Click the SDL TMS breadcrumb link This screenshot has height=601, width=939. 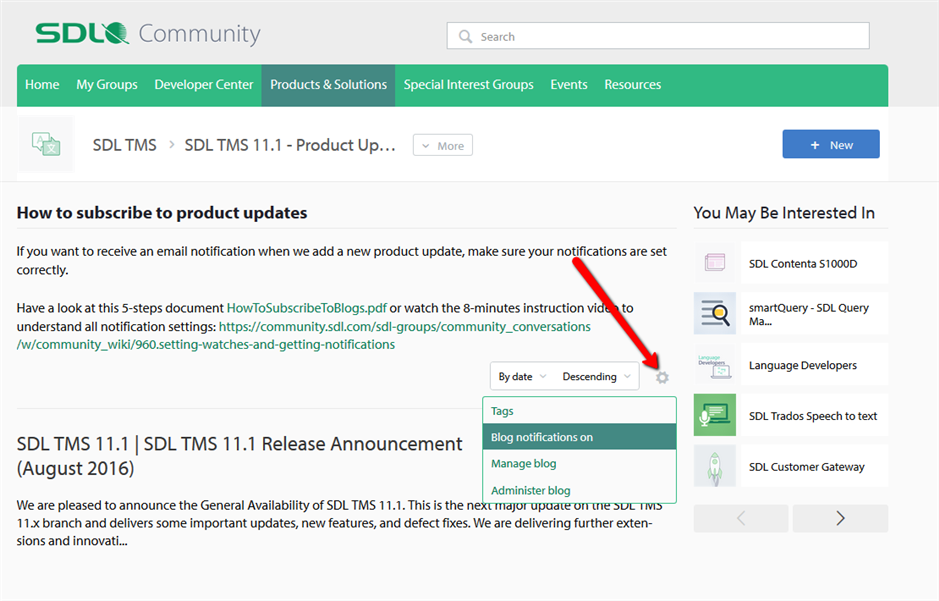point(124,145)
